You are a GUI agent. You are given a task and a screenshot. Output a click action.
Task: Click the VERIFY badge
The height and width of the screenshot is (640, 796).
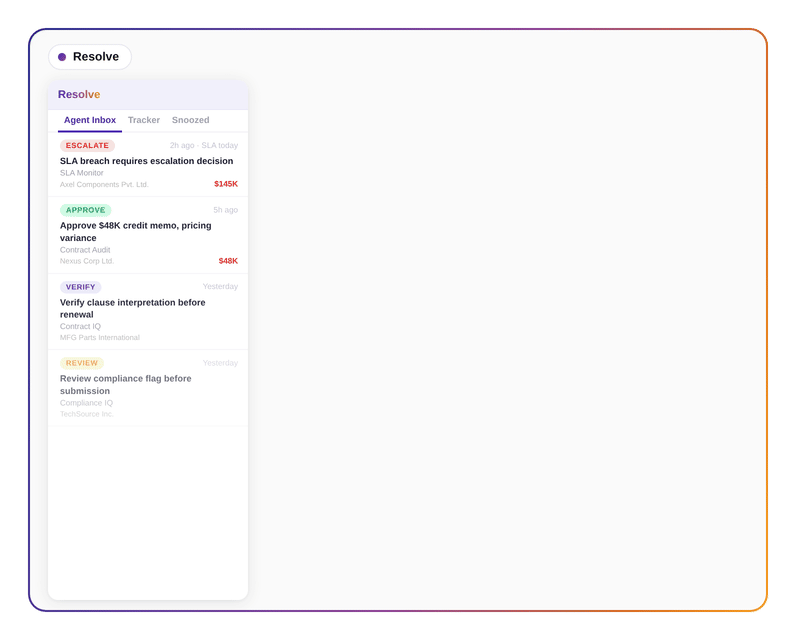tap(81, 287)
